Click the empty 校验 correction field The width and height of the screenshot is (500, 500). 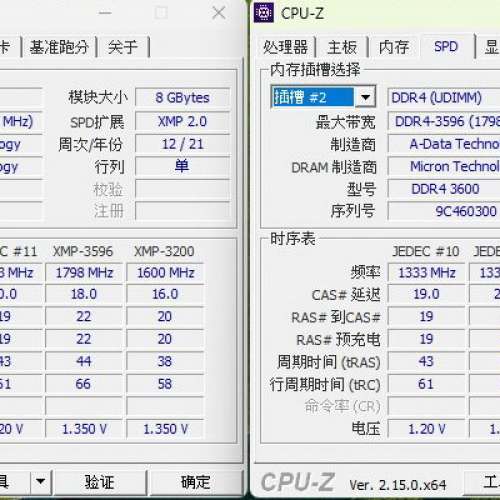[x=182, y=189]
